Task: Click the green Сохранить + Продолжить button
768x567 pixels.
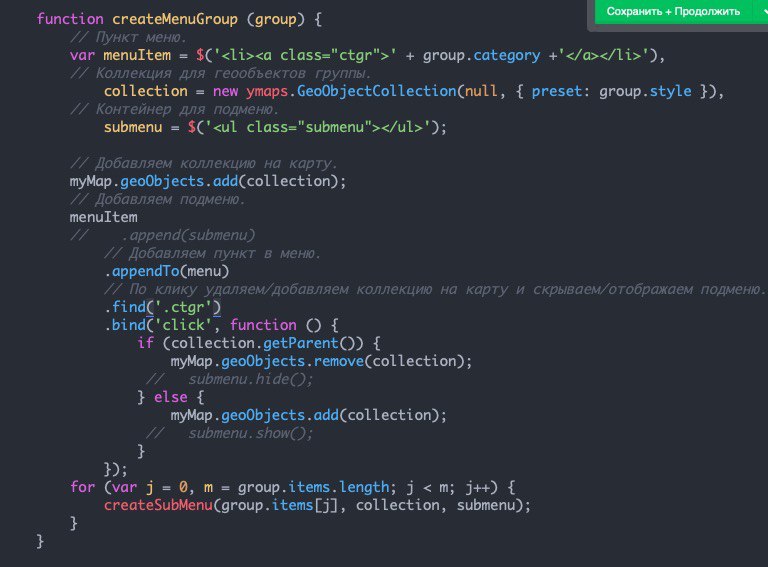Action: click(x=673, y=11)
